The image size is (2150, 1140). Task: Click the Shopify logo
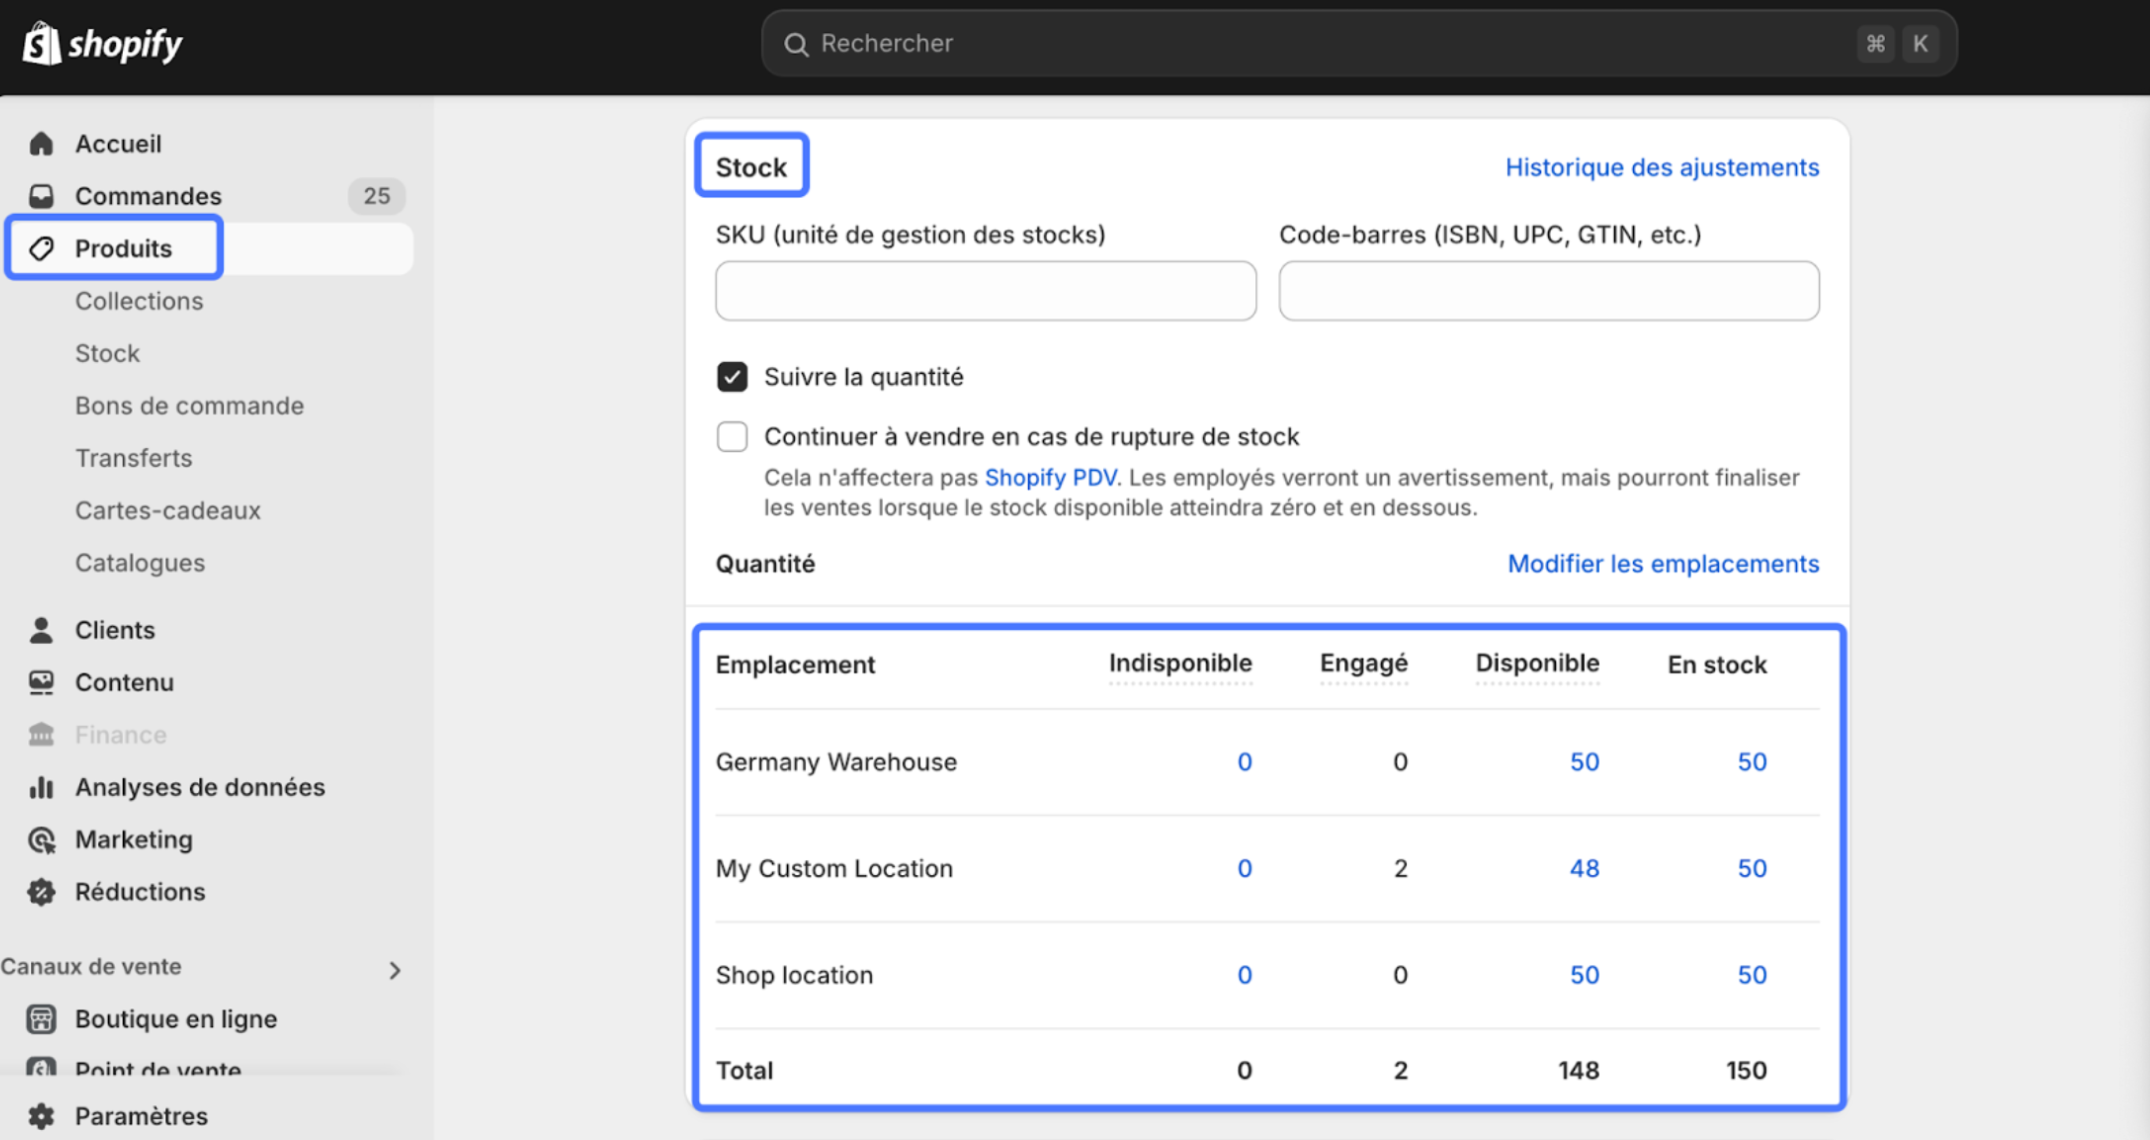[102, 43]
